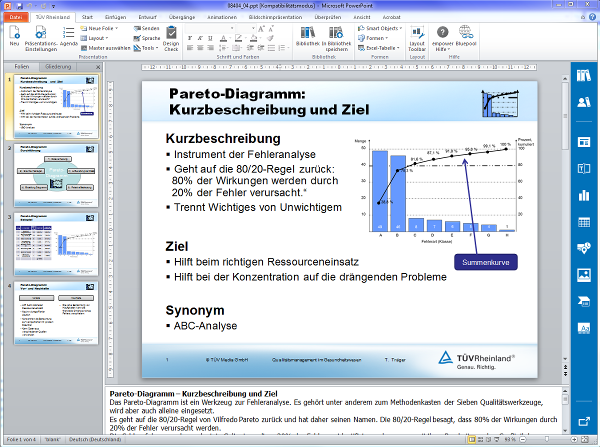Expand the Excel-Tabelle dropdown
600x447 pixels.
click(x=383, y=47)
